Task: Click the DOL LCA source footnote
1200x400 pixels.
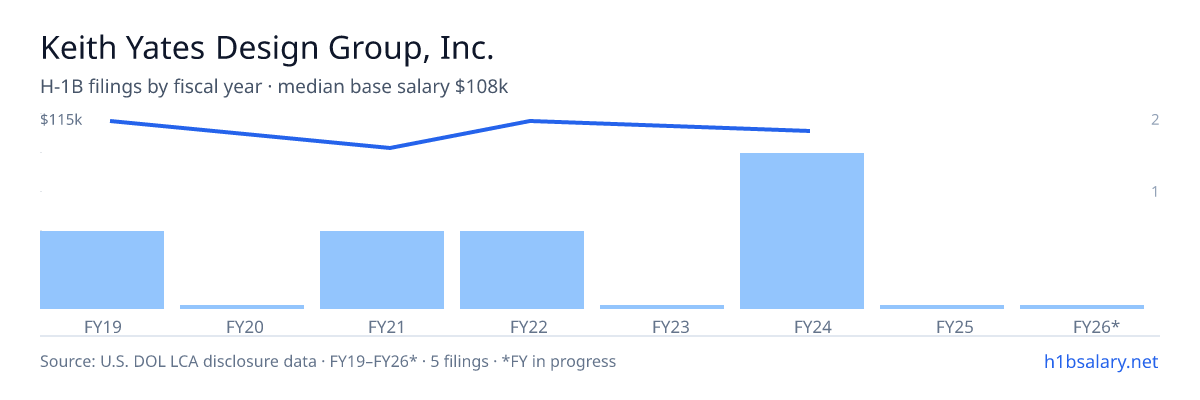Action: pos(328,361)
